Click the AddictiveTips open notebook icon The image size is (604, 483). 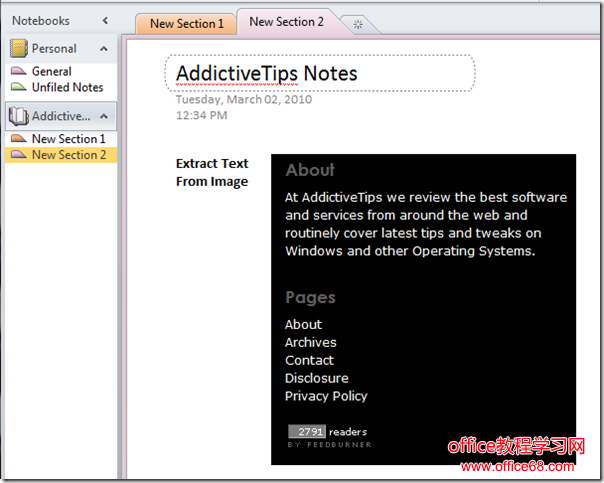tap(19, 116)
